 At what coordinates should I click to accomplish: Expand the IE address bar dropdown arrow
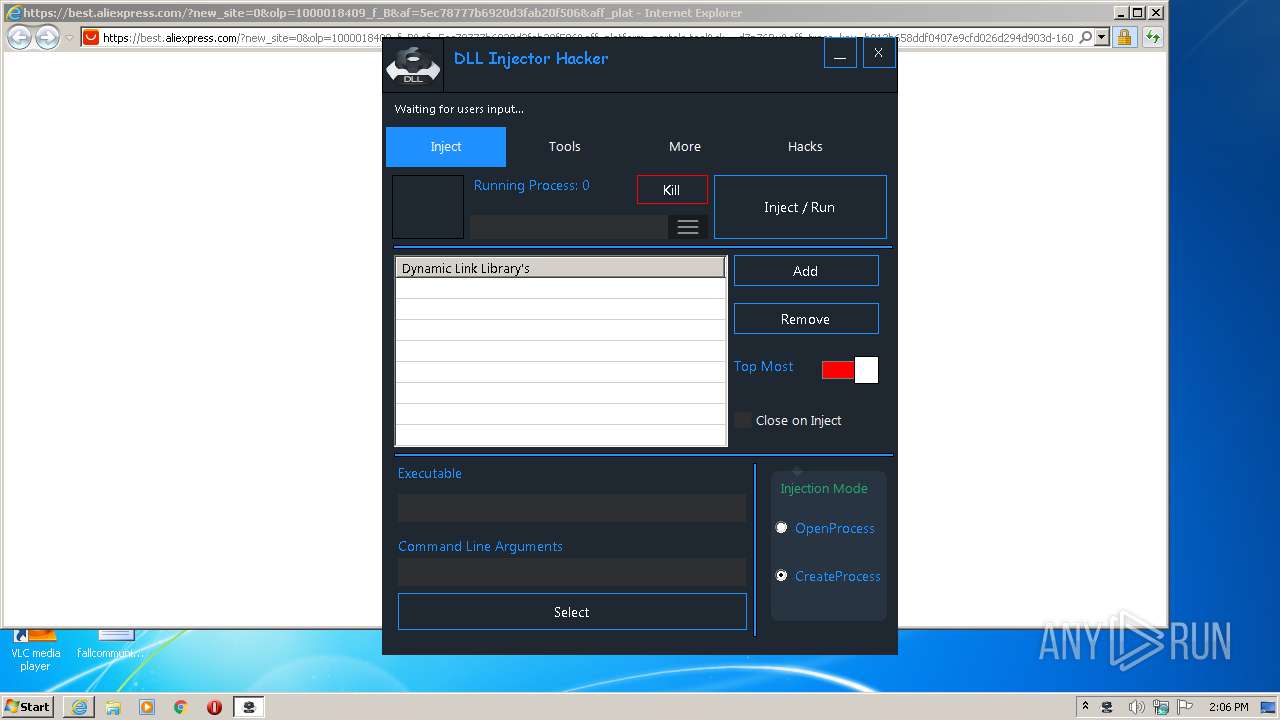click(x=1102, y=38)
